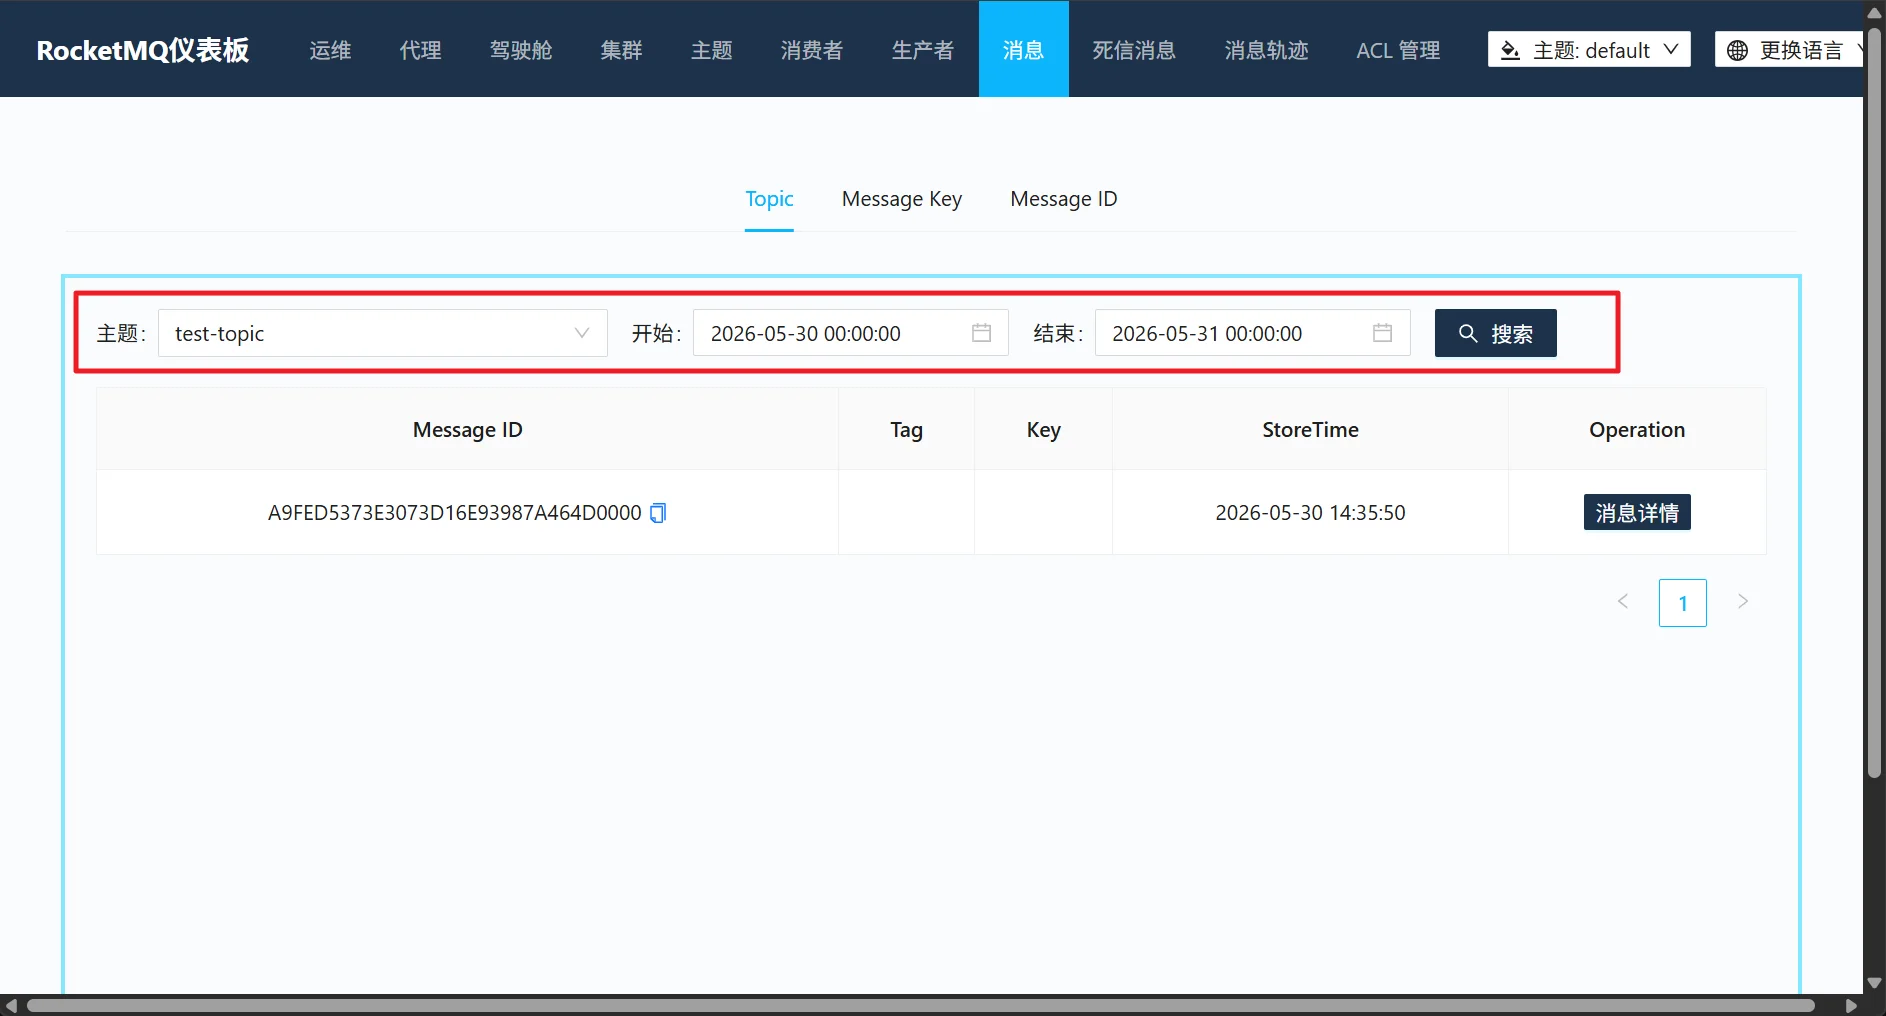Copy the message ID with the copy icon
Viewport: 1886px width, 1016px height.
(658, 513)
